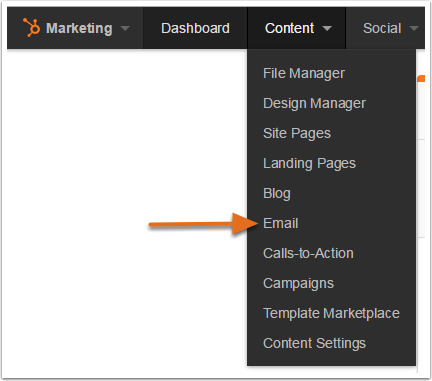Viewport: 432px width, 381px height.
Task: Click the orange arrow pointing to Email
Action: [203, 224]
